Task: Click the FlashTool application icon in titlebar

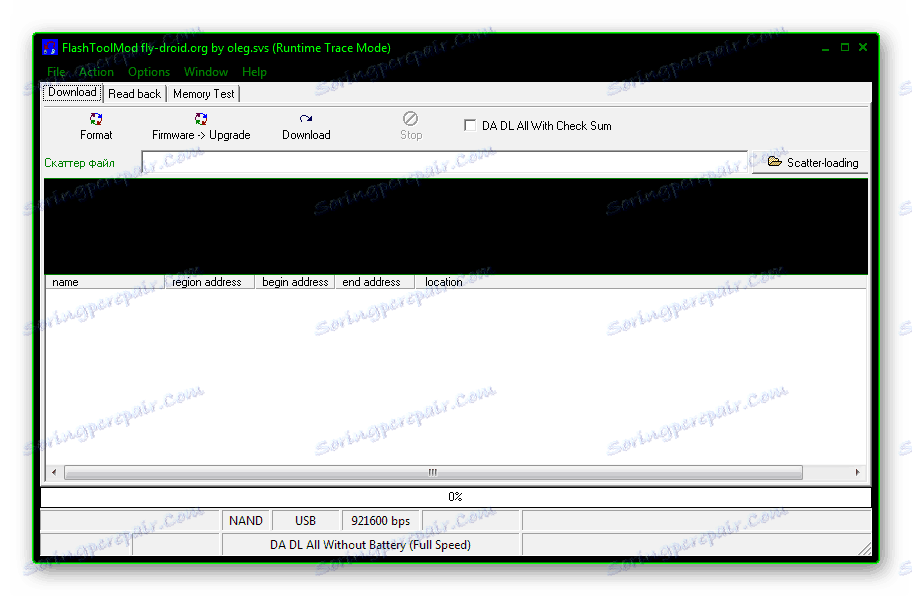Action: pyautogui.click(x=48, y=47)
